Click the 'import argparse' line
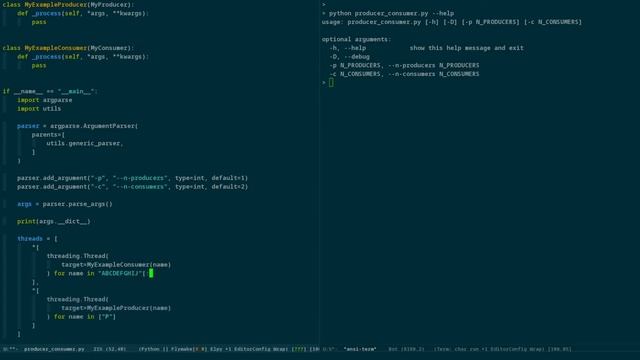 click(44, 100)
